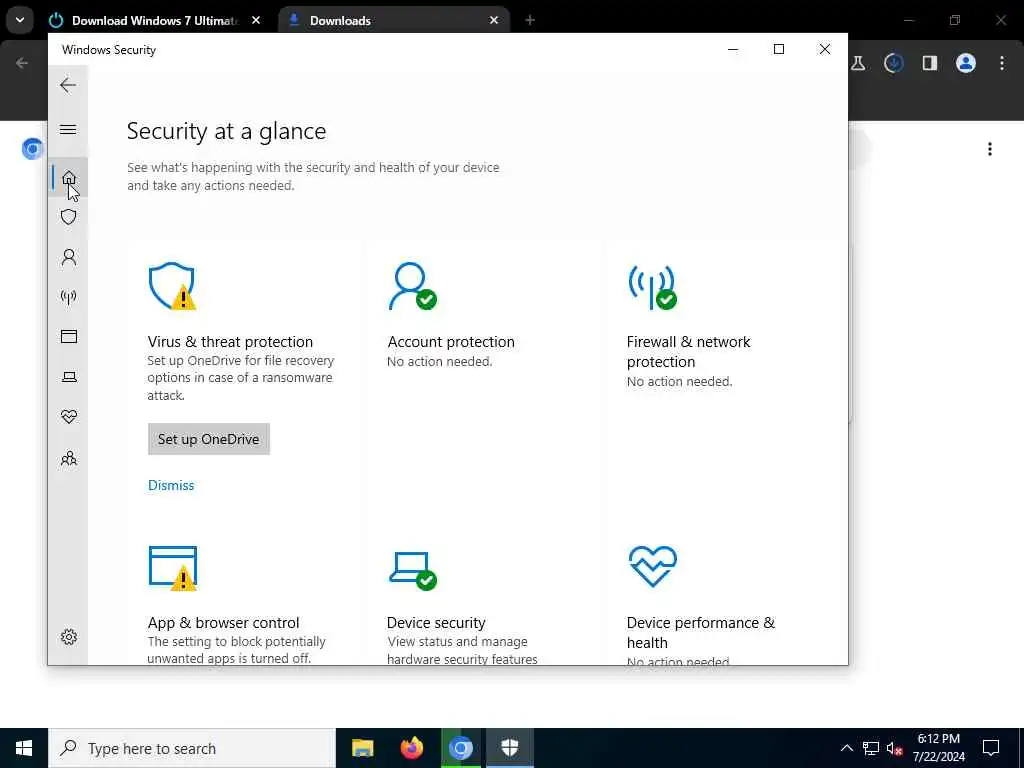Viewport: 1024px width, 768px height.
Task: Open the Virus & threat protection heading
Action: click(230, 342)
